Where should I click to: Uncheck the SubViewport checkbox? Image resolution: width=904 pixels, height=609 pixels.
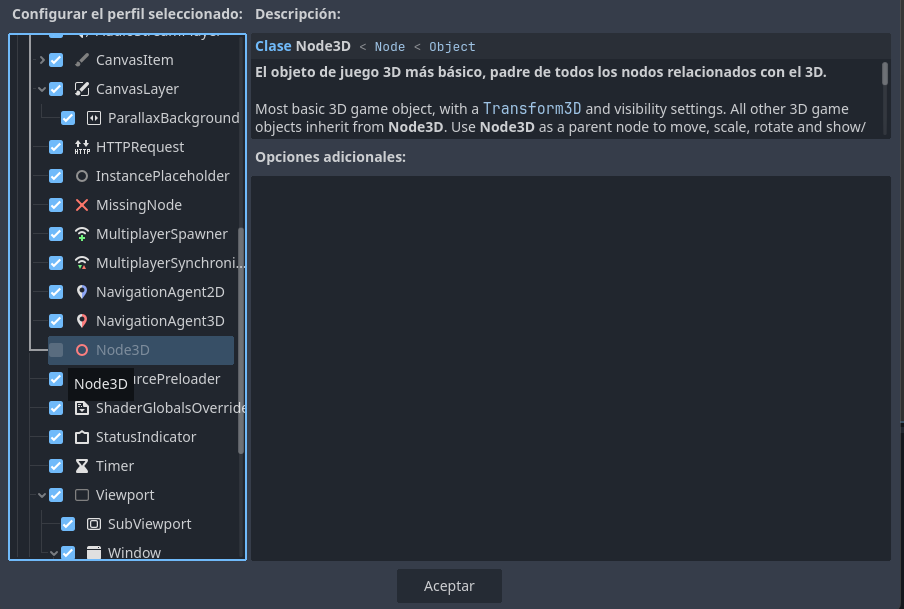(68, 524)
